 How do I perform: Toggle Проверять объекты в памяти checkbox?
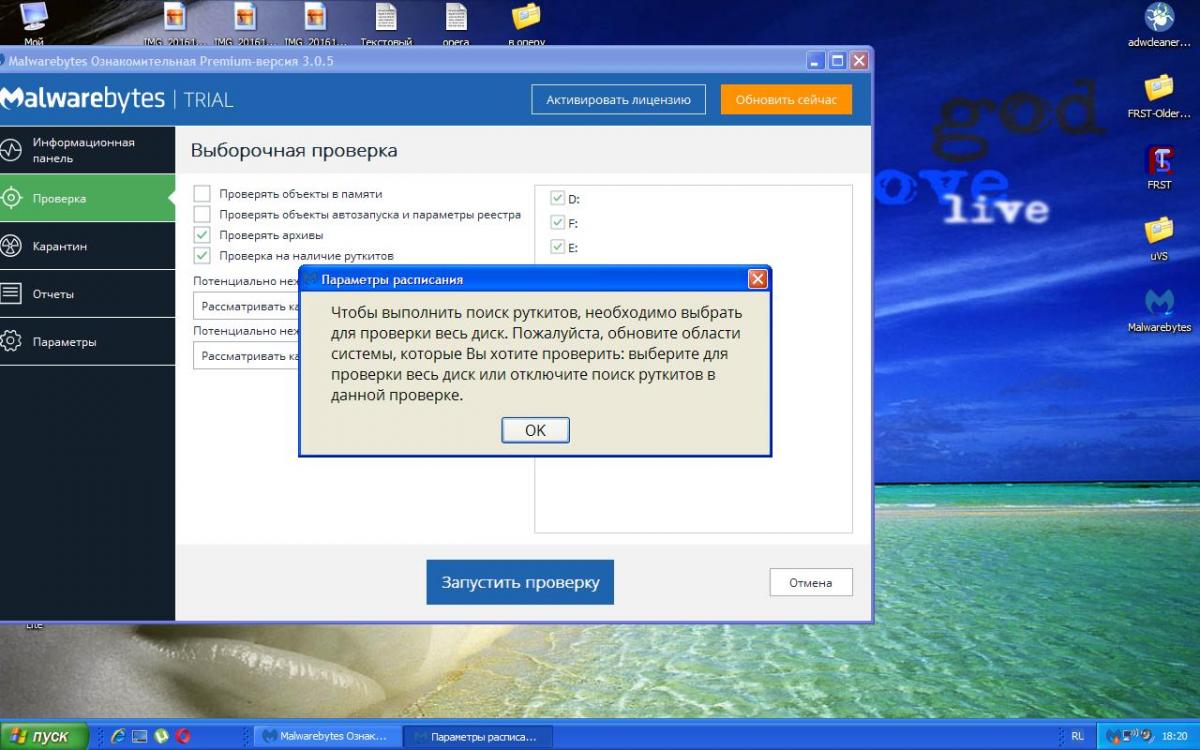(202, 194)
